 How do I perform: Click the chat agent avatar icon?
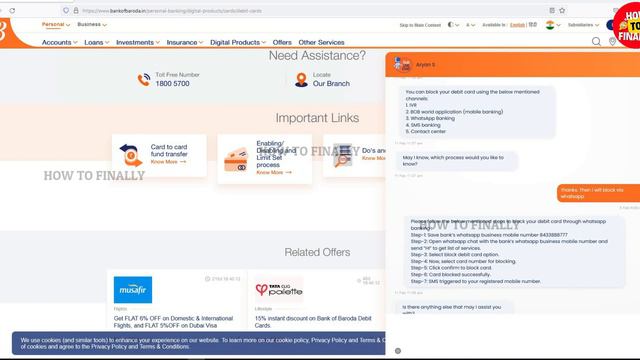coord(402,64)
